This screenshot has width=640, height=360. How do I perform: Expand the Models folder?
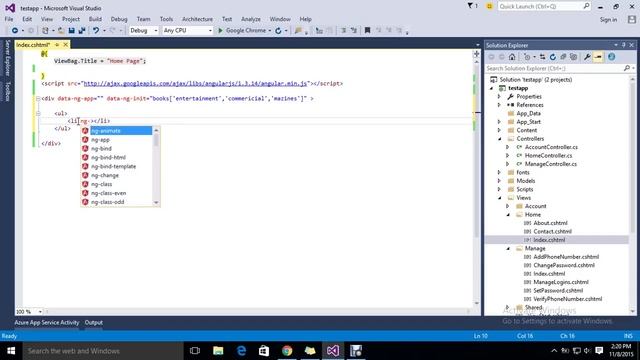click(x=499, y=181)
